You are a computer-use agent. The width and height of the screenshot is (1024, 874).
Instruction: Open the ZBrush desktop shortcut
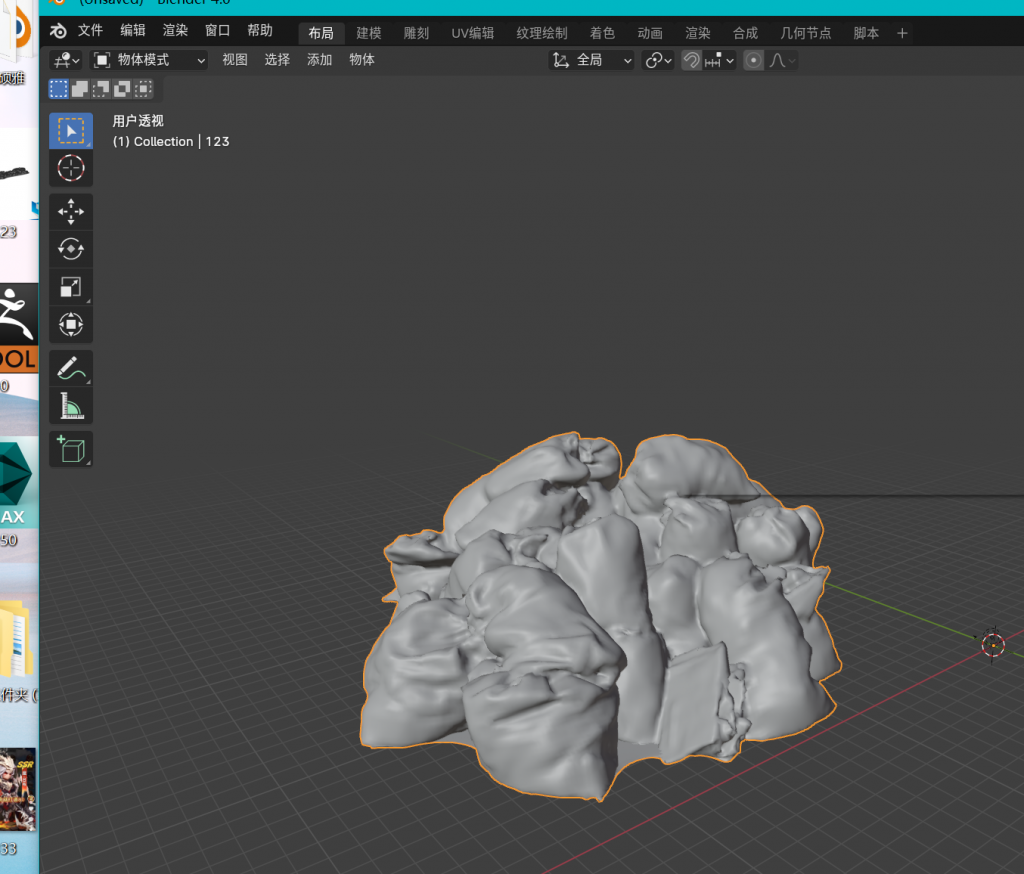(19, 329)
